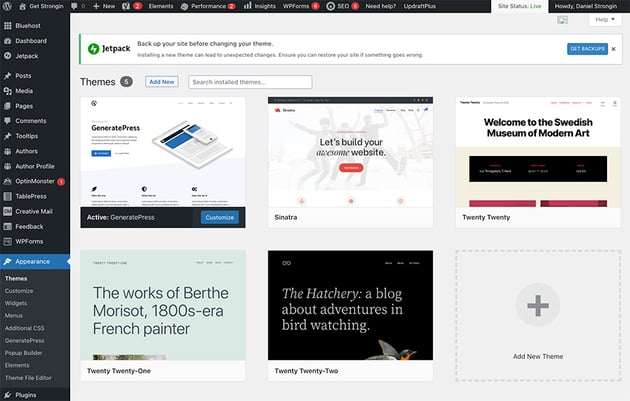Open the Customize submenu item
This screenshot has width=630, height=401.
click(x=19, y=291)
